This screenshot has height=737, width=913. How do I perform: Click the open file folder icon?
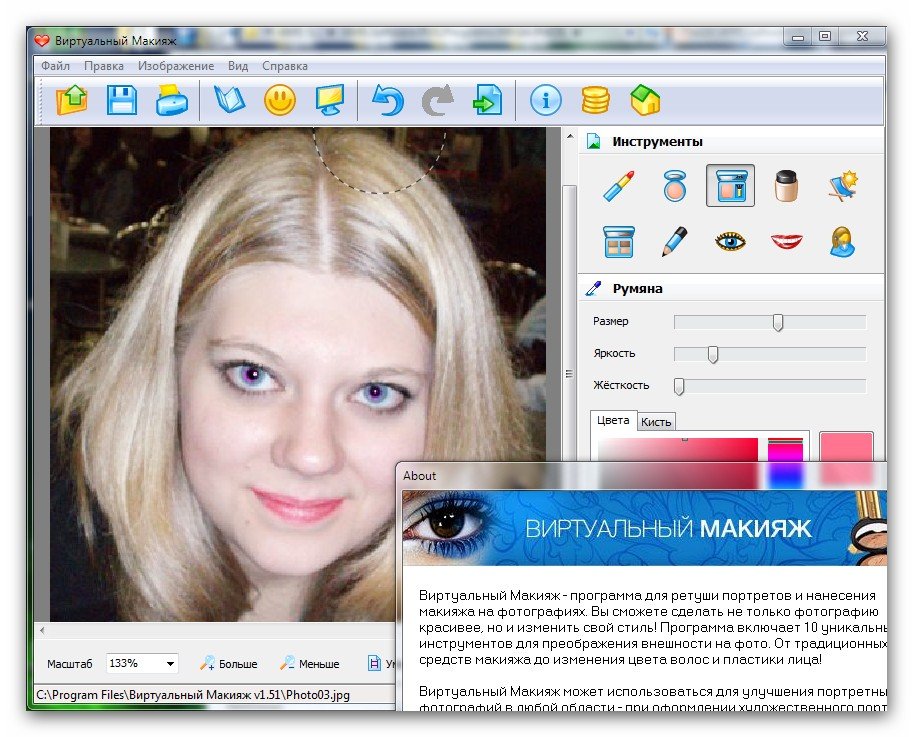tap(72, 100)
